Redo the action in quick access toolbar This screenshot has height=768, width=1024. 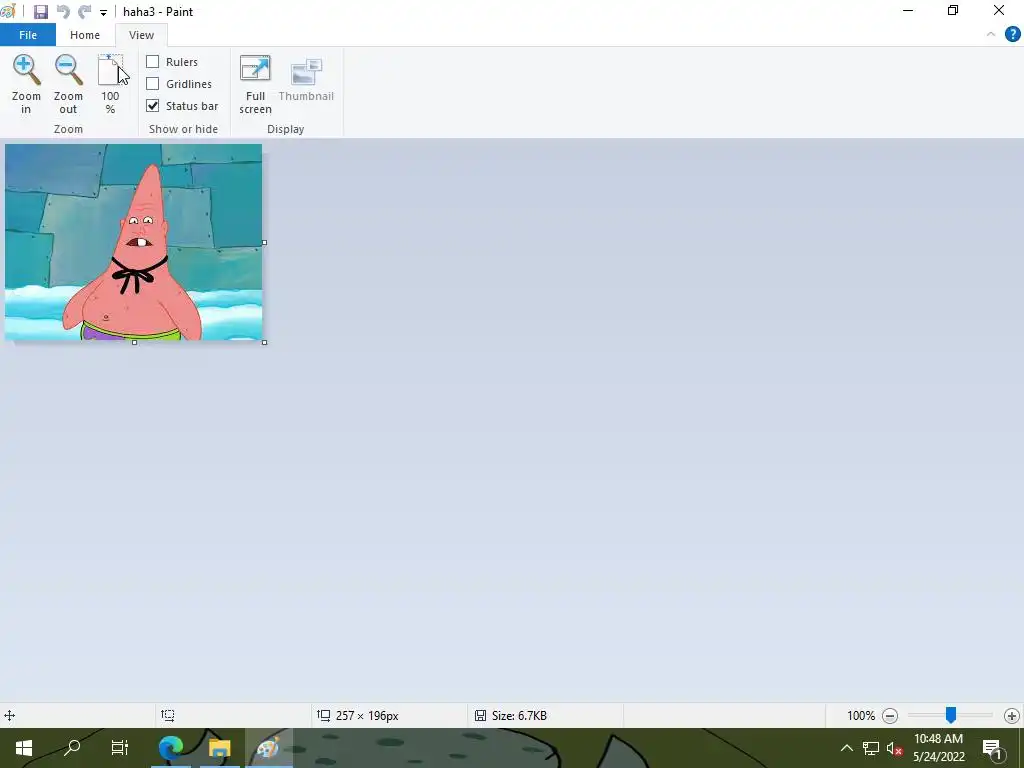(84, 12)
